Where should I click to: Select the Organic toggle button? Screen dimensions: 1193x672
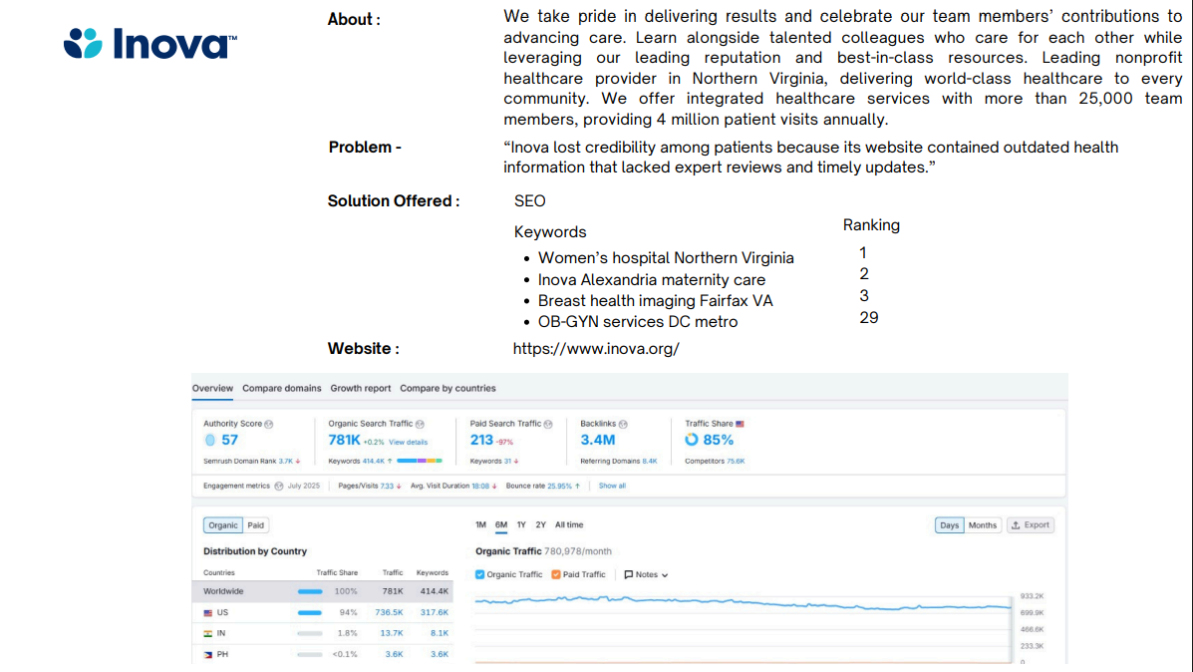coord(223,525)
